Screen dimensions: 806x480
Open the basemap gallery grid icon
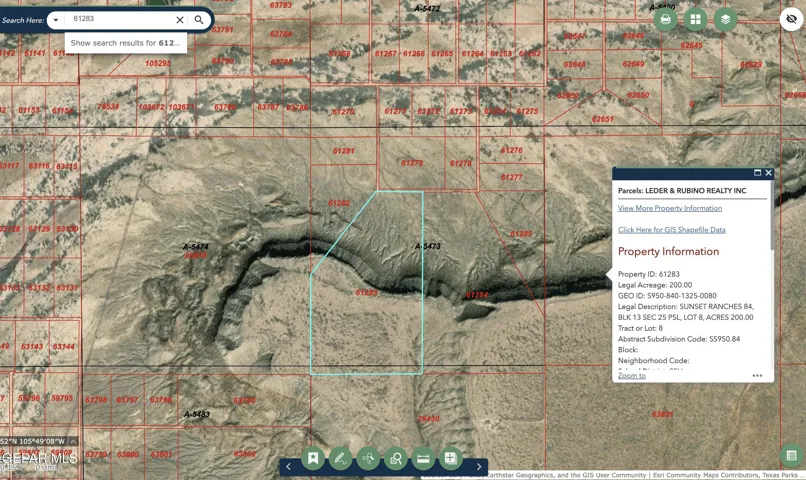[695, 20]
